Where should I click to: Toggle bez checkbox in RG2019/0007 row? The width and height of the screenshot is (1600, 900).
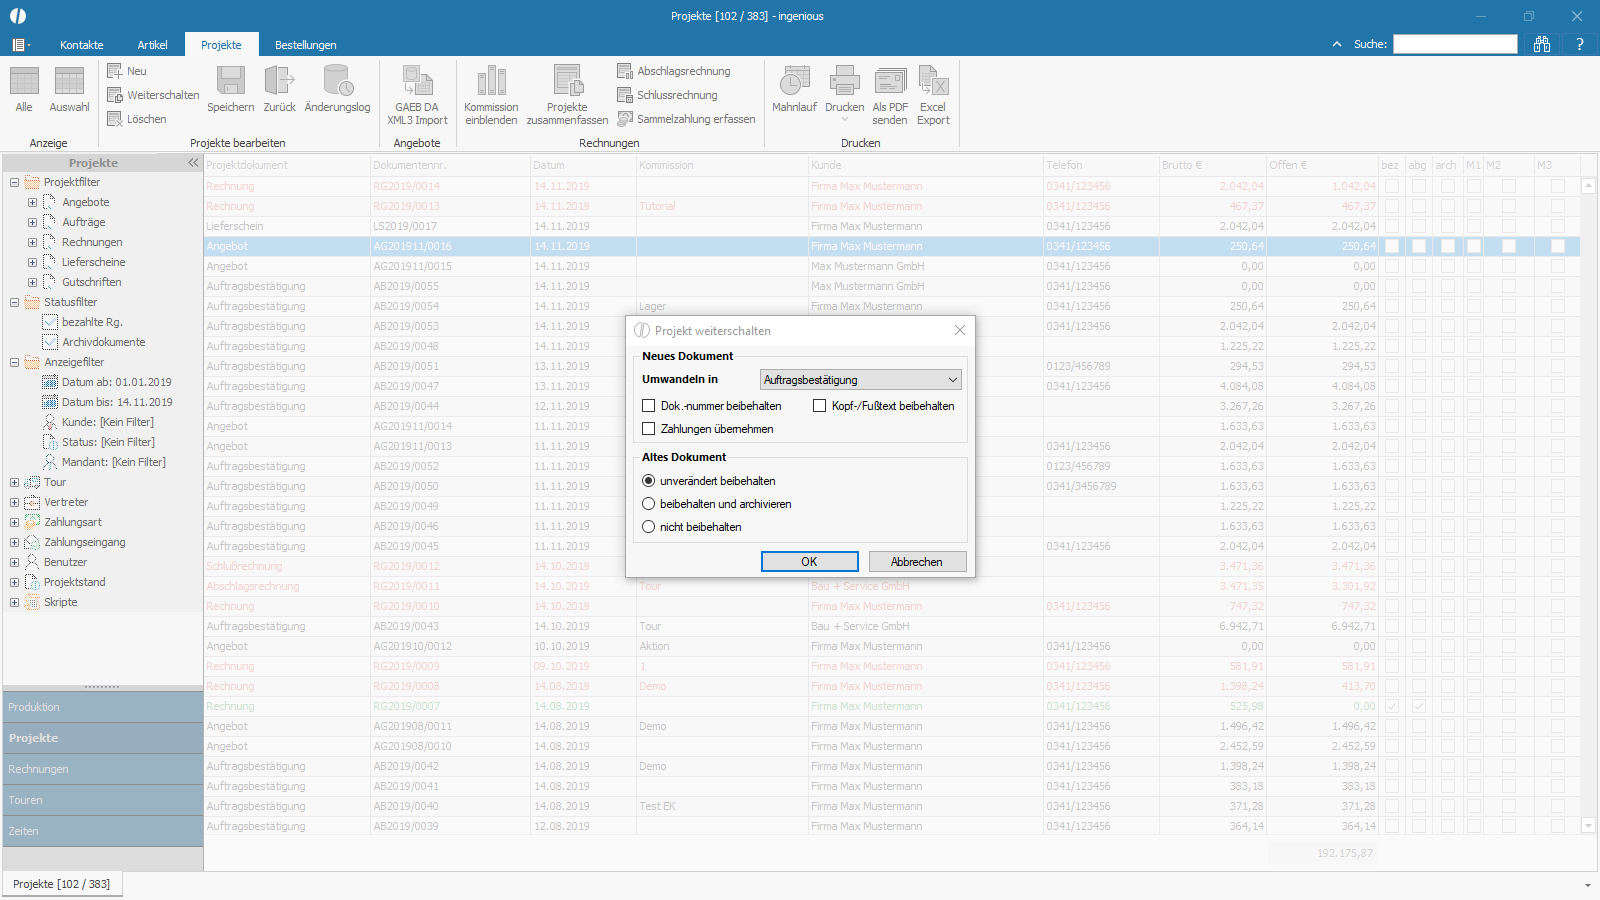[1392, 706]
